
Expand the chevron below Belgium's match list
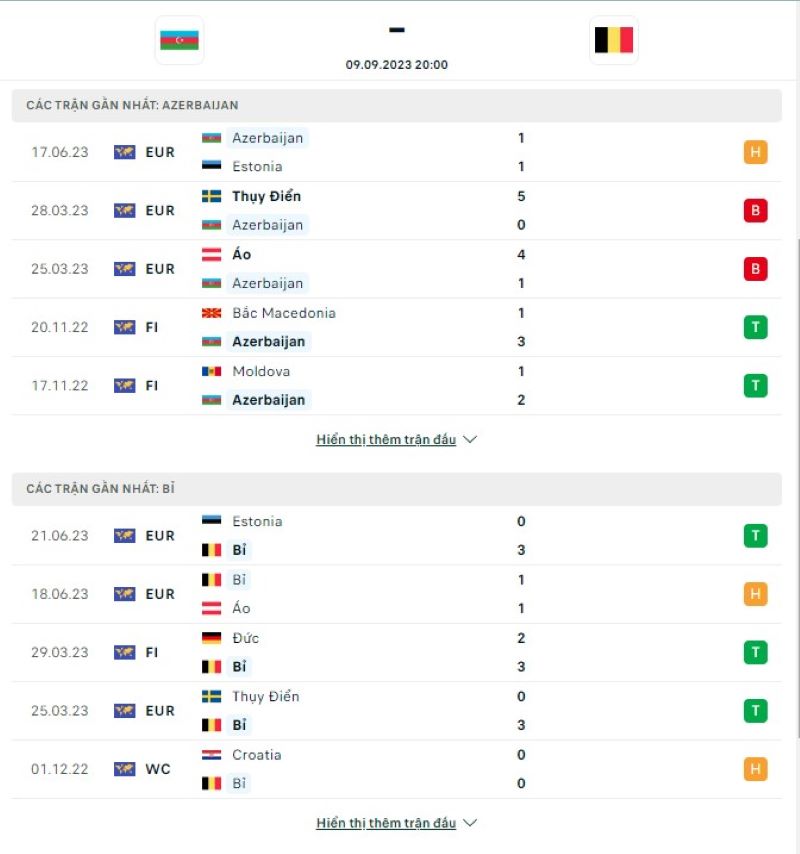[469, 823]
